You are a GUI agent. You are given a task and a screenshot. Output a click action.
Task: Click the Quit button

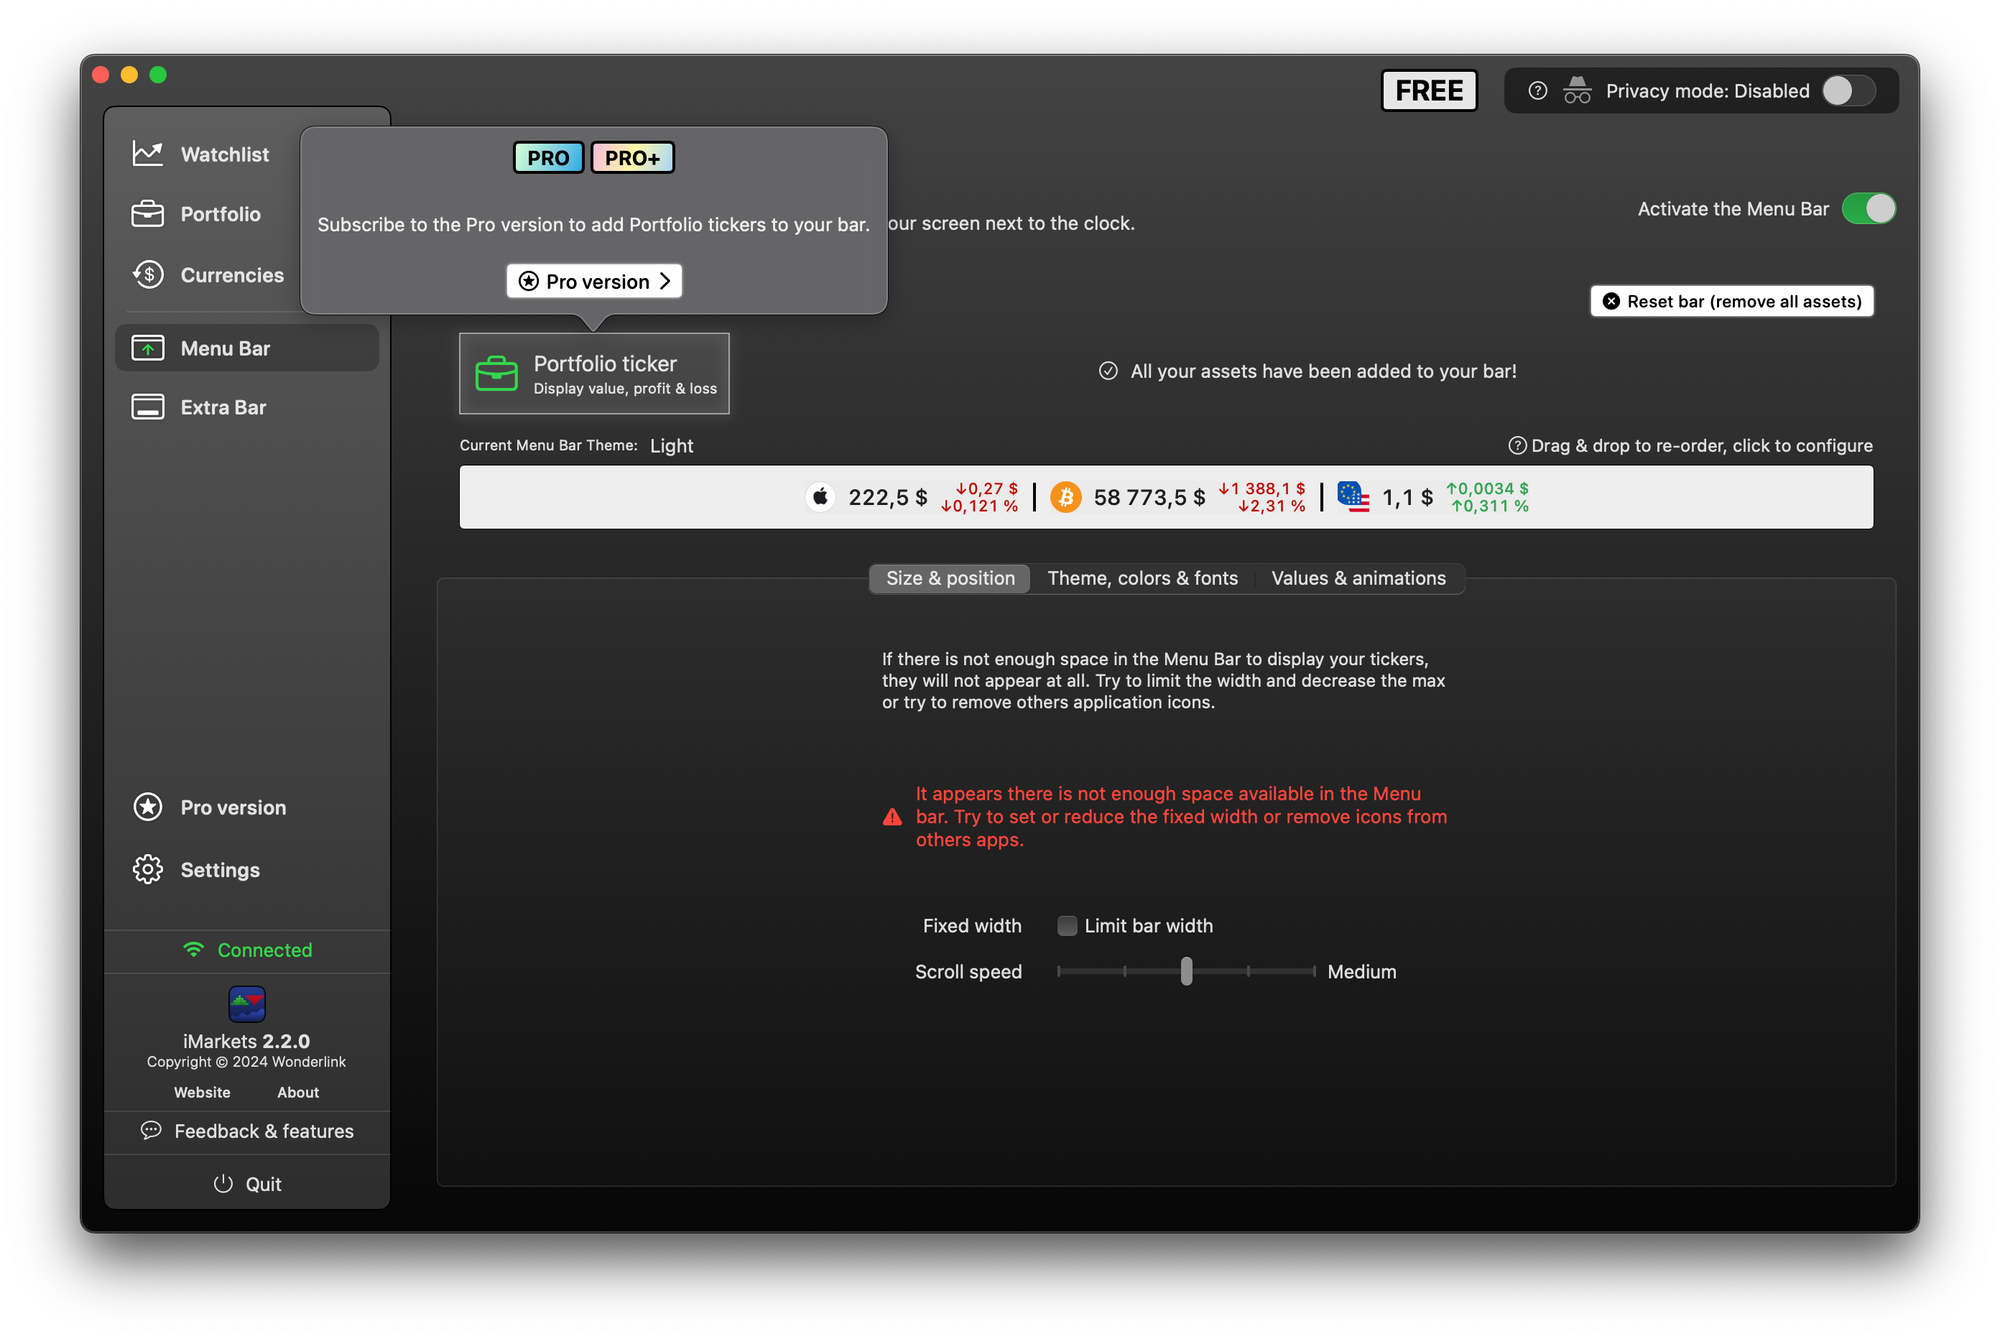pos(248,1184)
